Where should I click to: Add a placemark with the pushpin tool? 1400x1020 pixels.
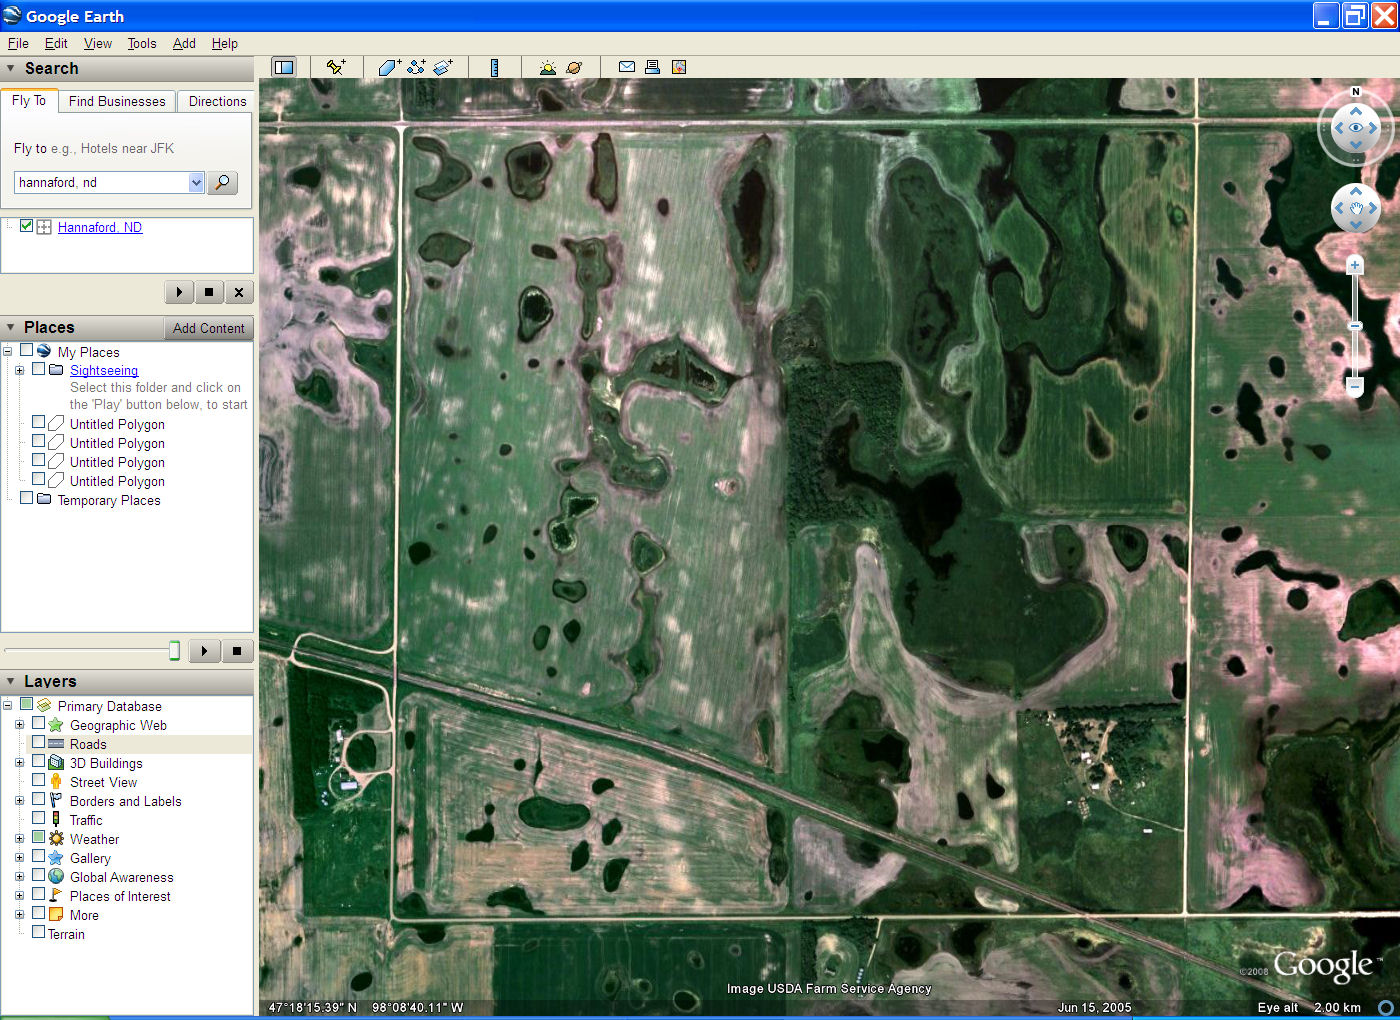coord(336,67)
